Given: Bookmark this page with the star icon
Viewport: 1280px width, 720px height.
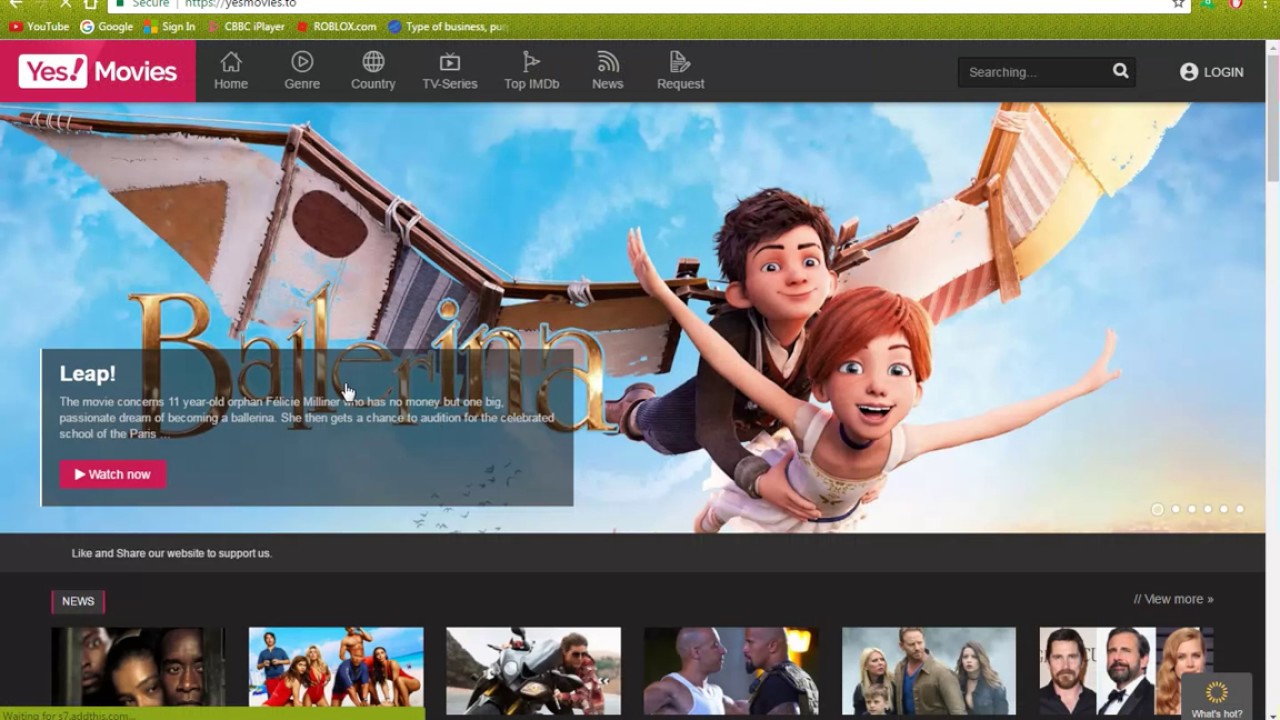Looking at the screenshot, I should (1178, 4).
